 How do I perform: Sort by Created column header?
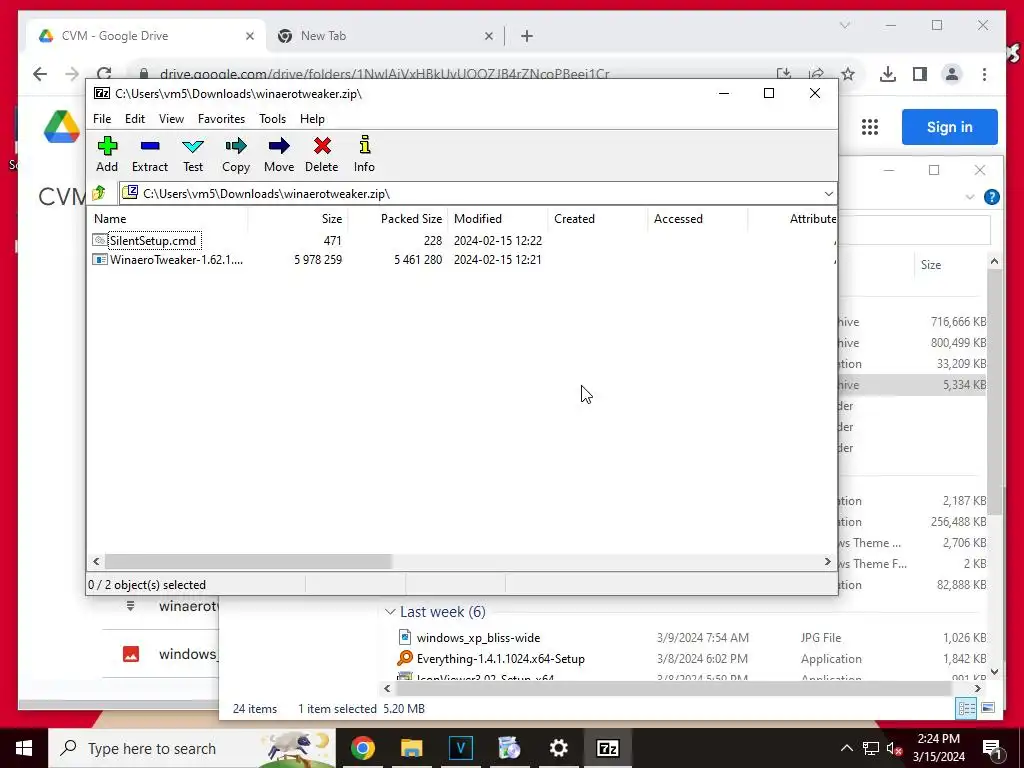click(x=598, y=219)
